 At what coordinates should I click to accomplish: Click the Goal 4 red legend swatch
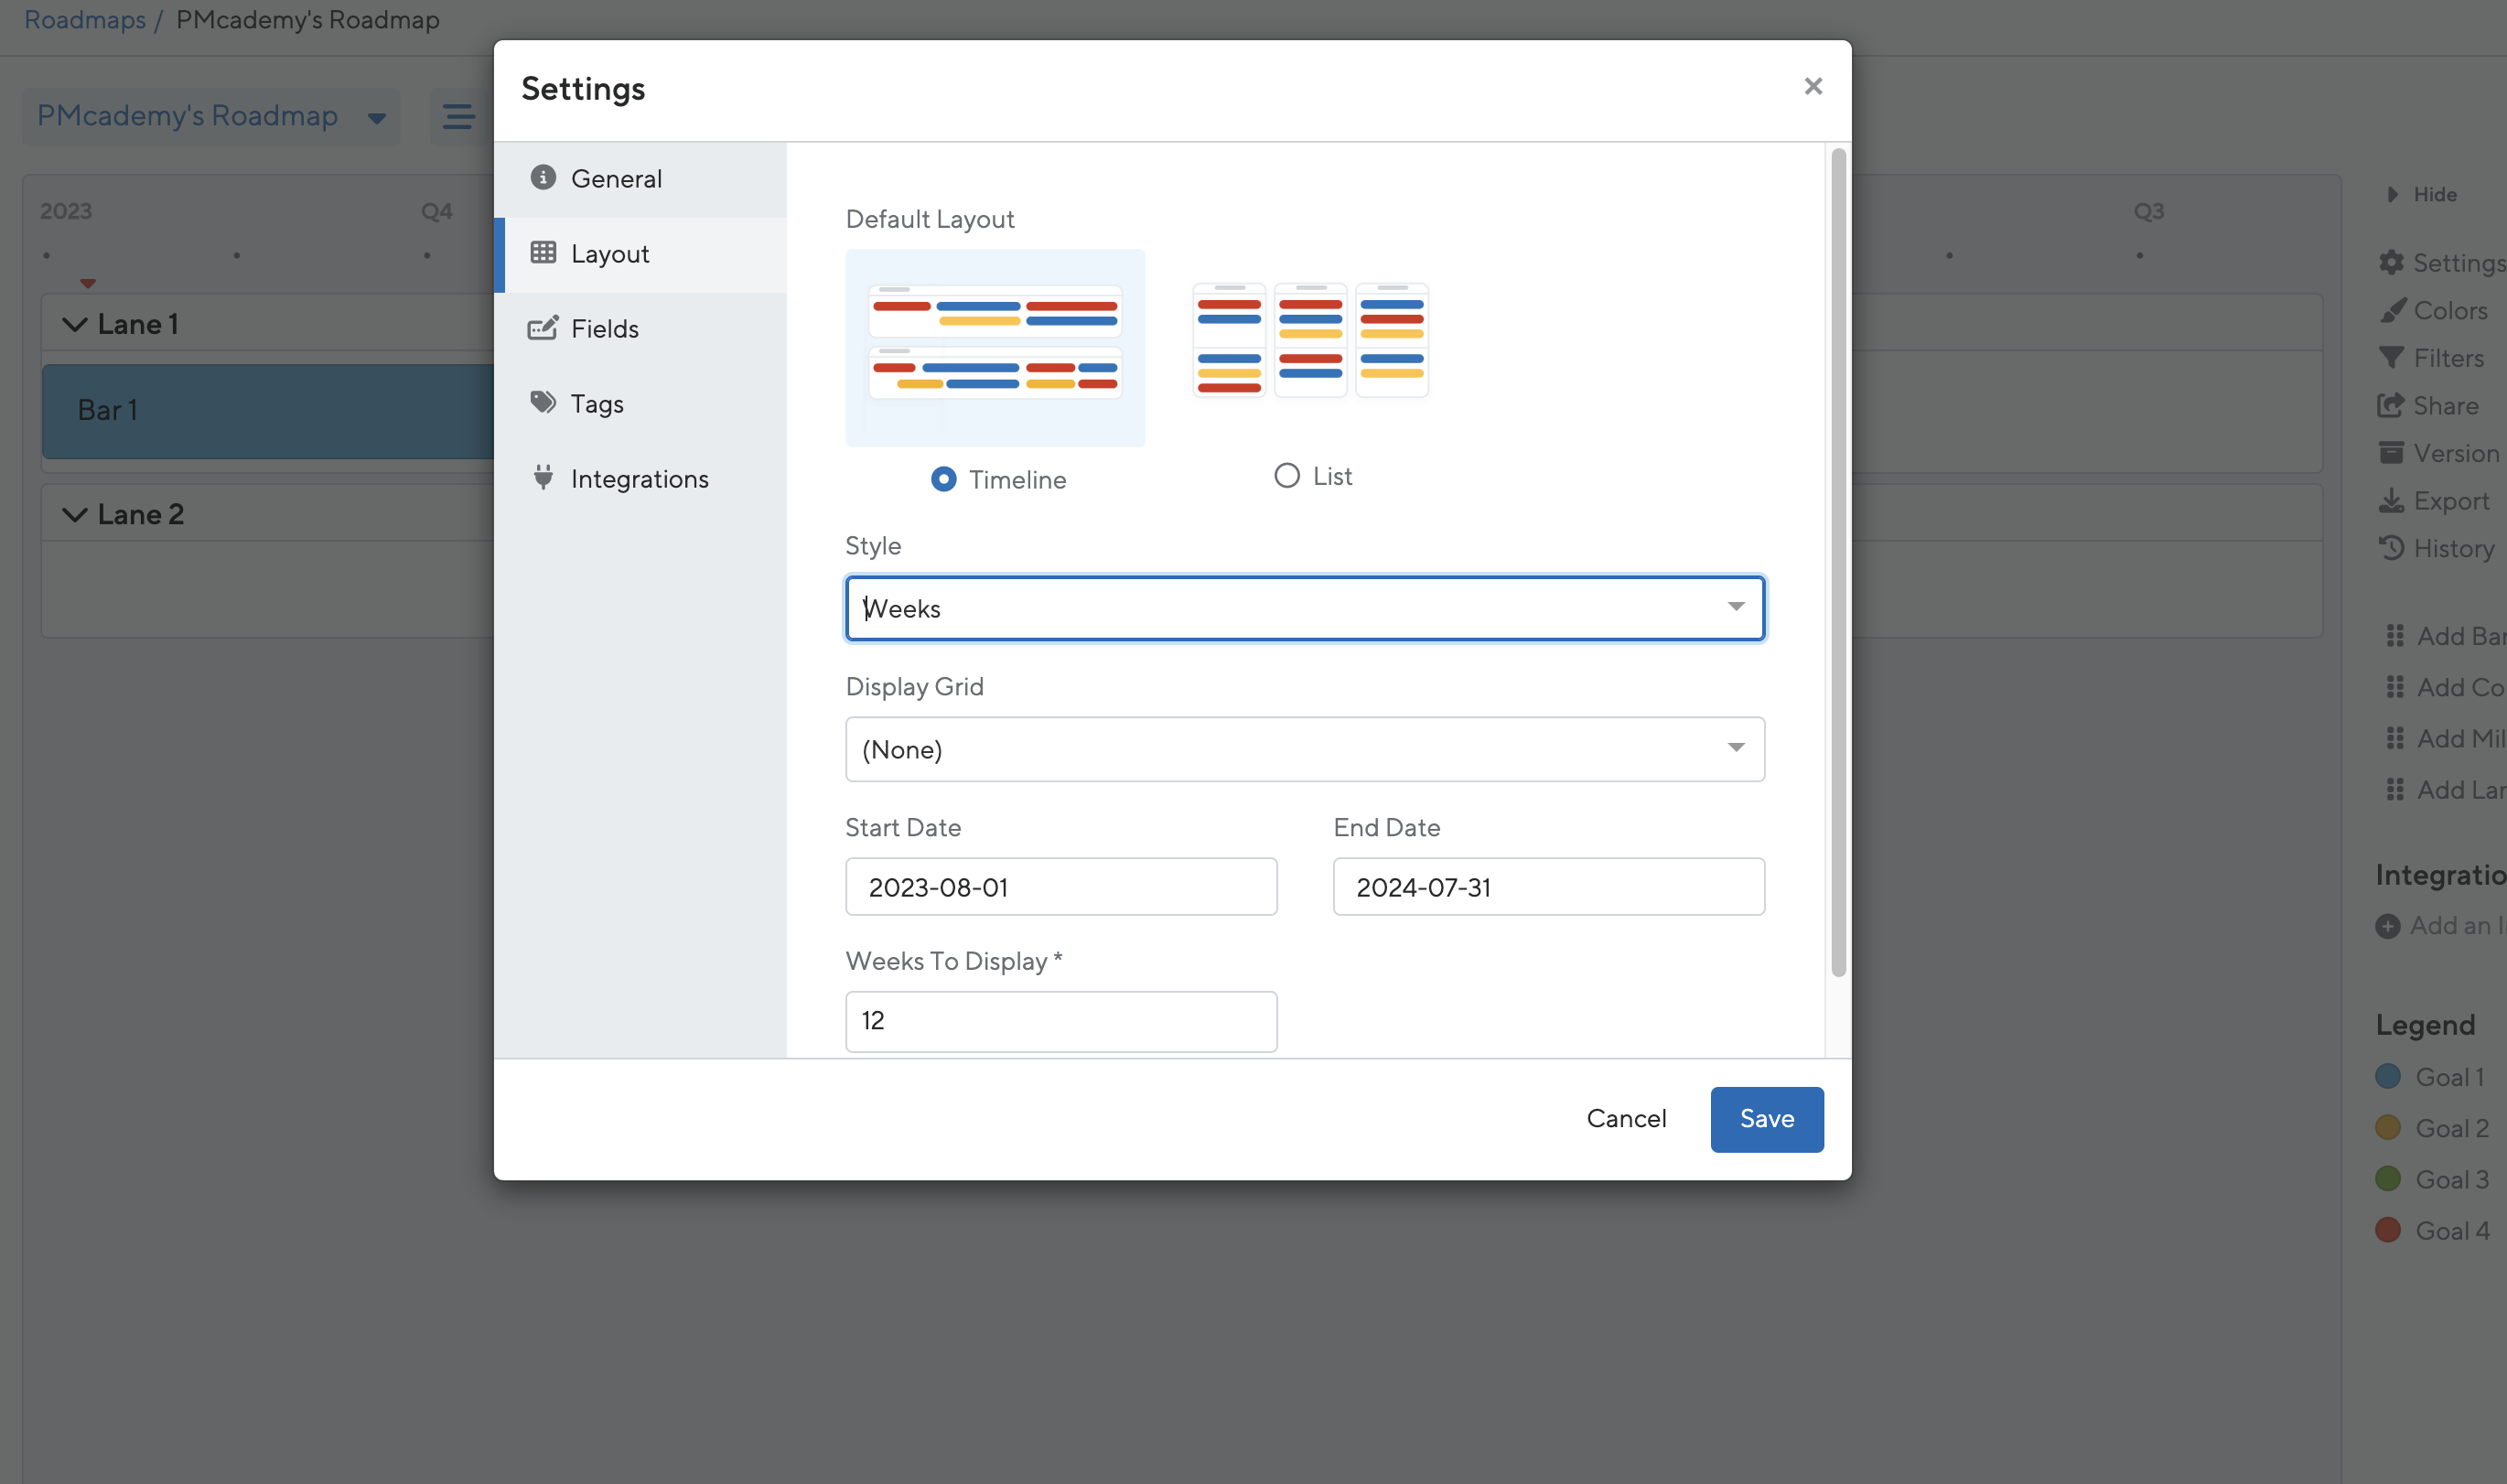2388,1231
